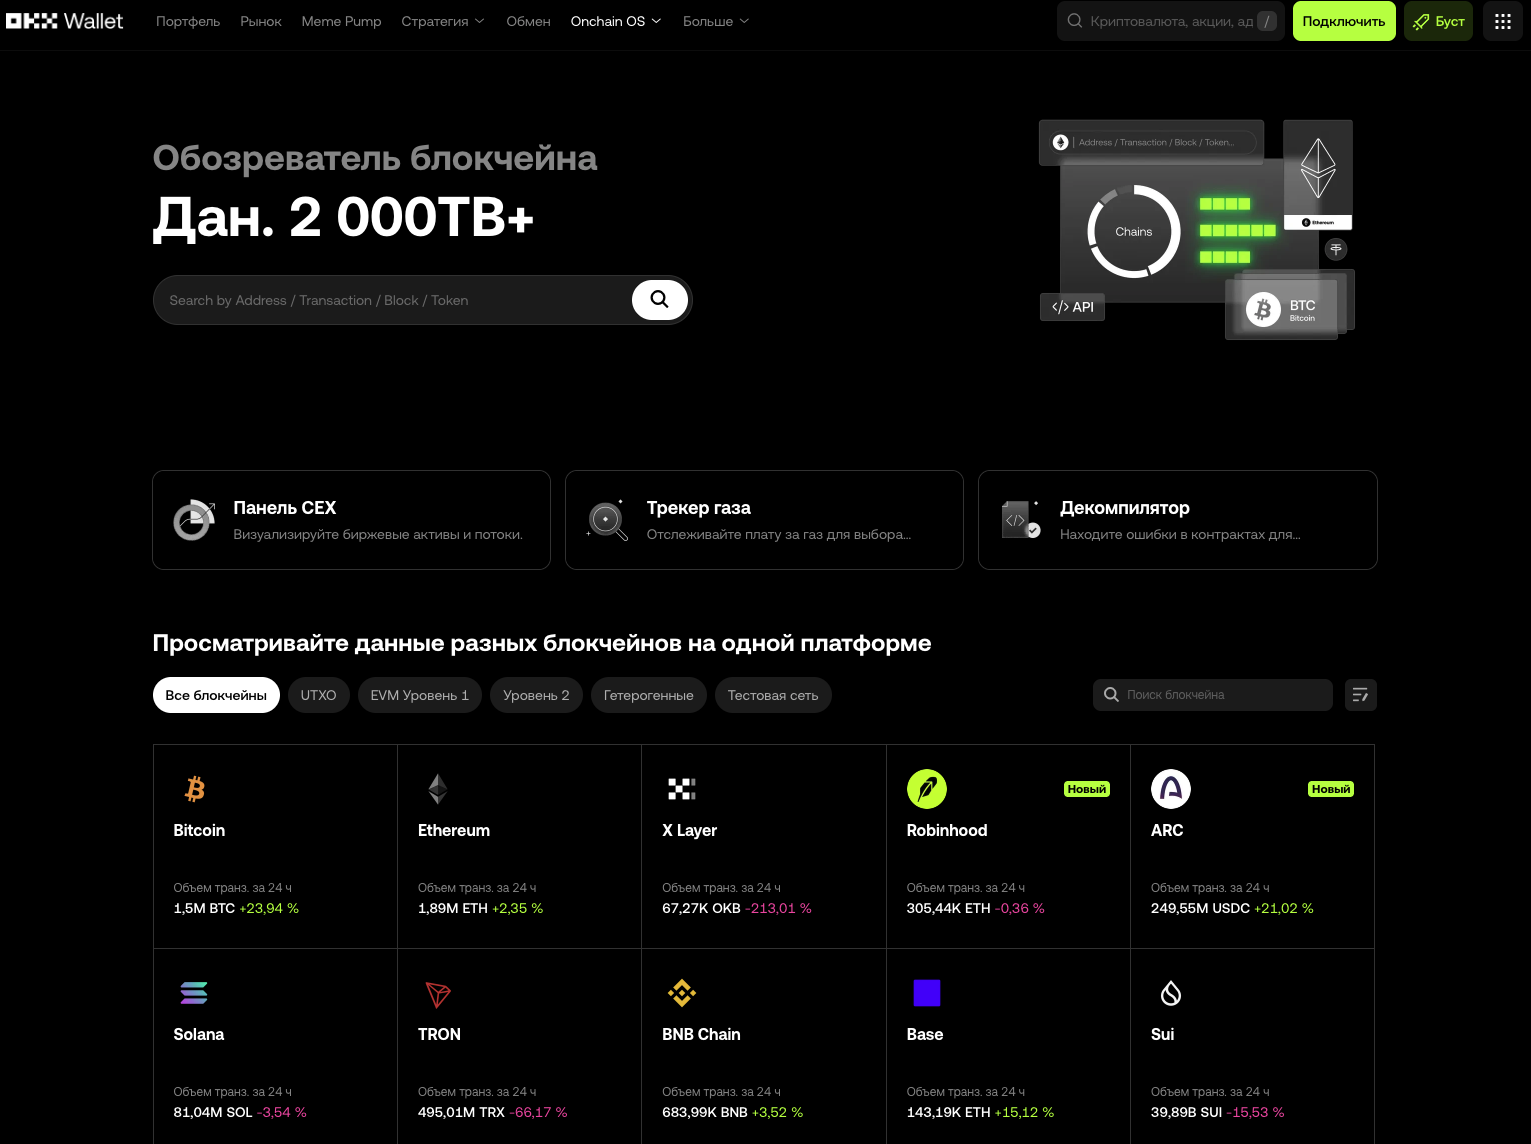Select the Все блокчейны filter tab

(216, 695)
